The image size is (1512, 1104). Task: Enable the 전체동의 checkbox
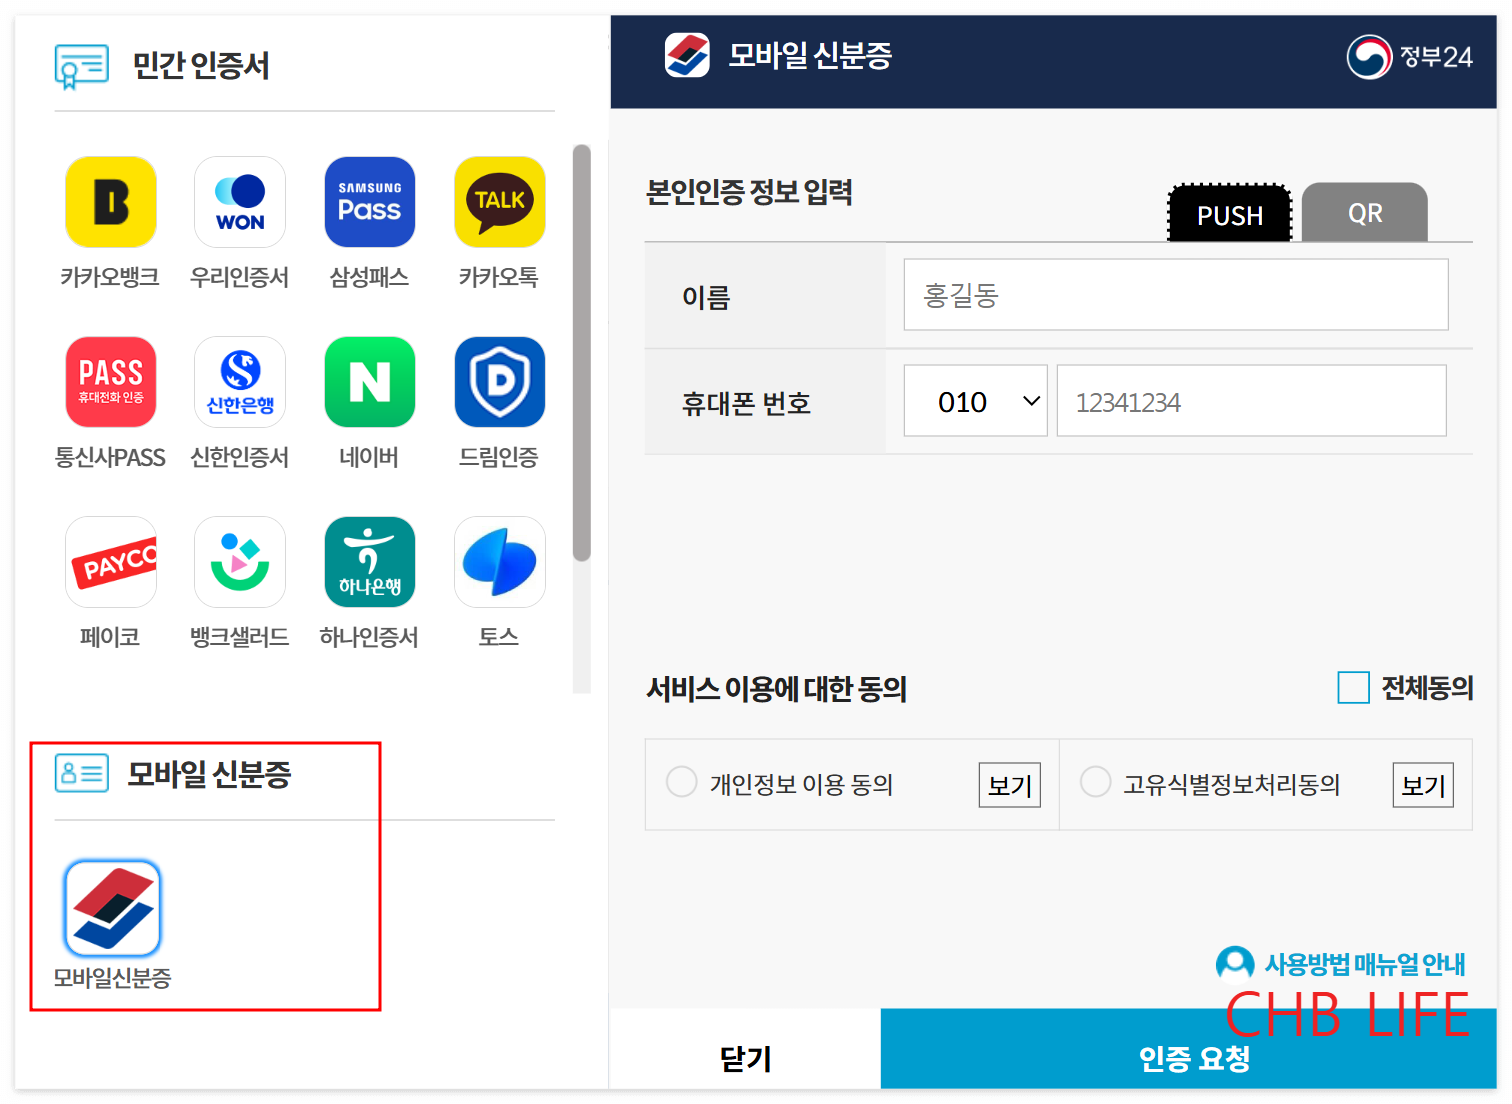click(x=1353, y=688)
